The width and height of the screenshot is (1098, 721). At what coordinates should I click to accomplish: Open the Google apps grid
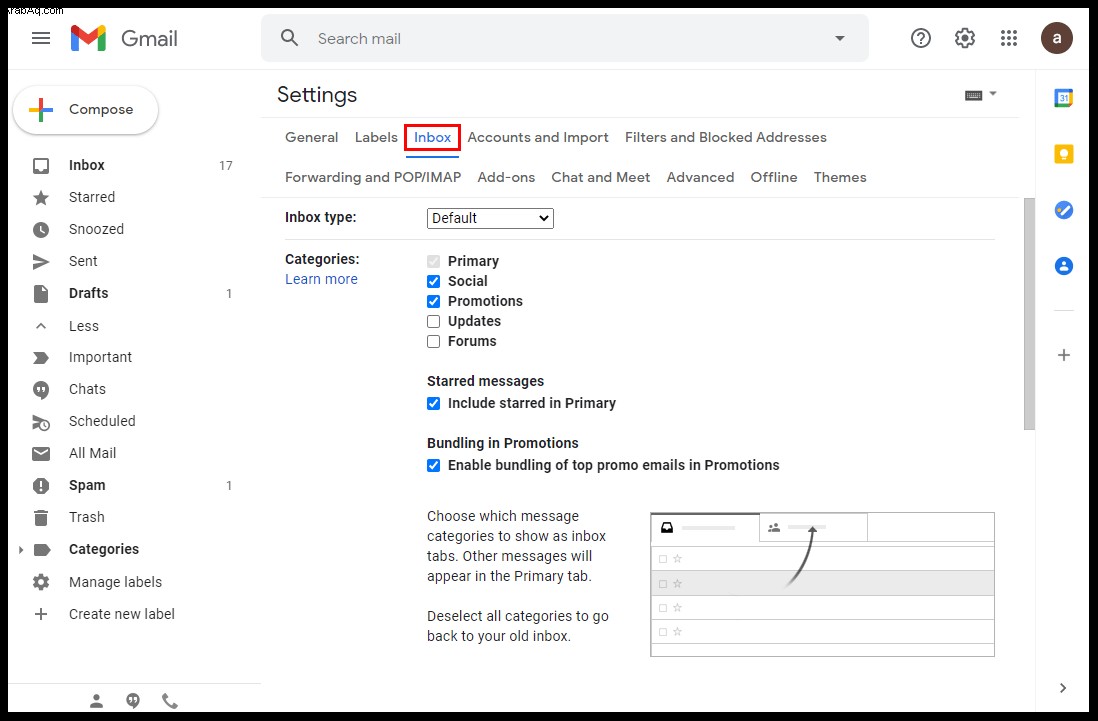click(x=1008, y=38)
